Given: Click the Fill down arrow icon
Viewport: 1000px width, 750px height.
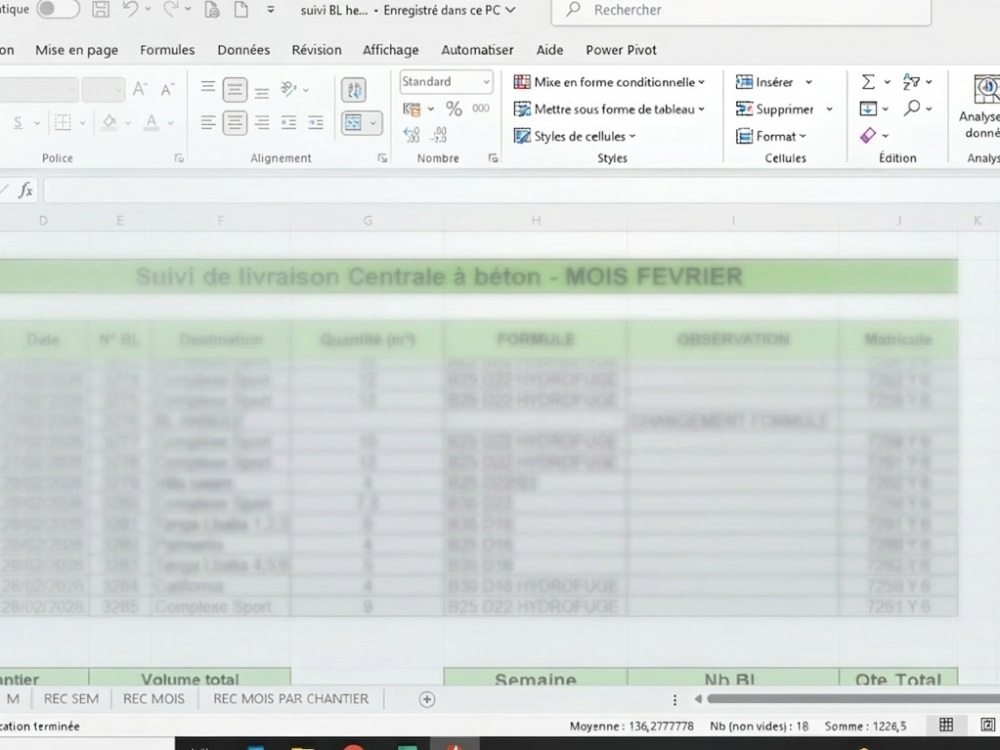Looking at the screenshot, I should click(869, 108).
